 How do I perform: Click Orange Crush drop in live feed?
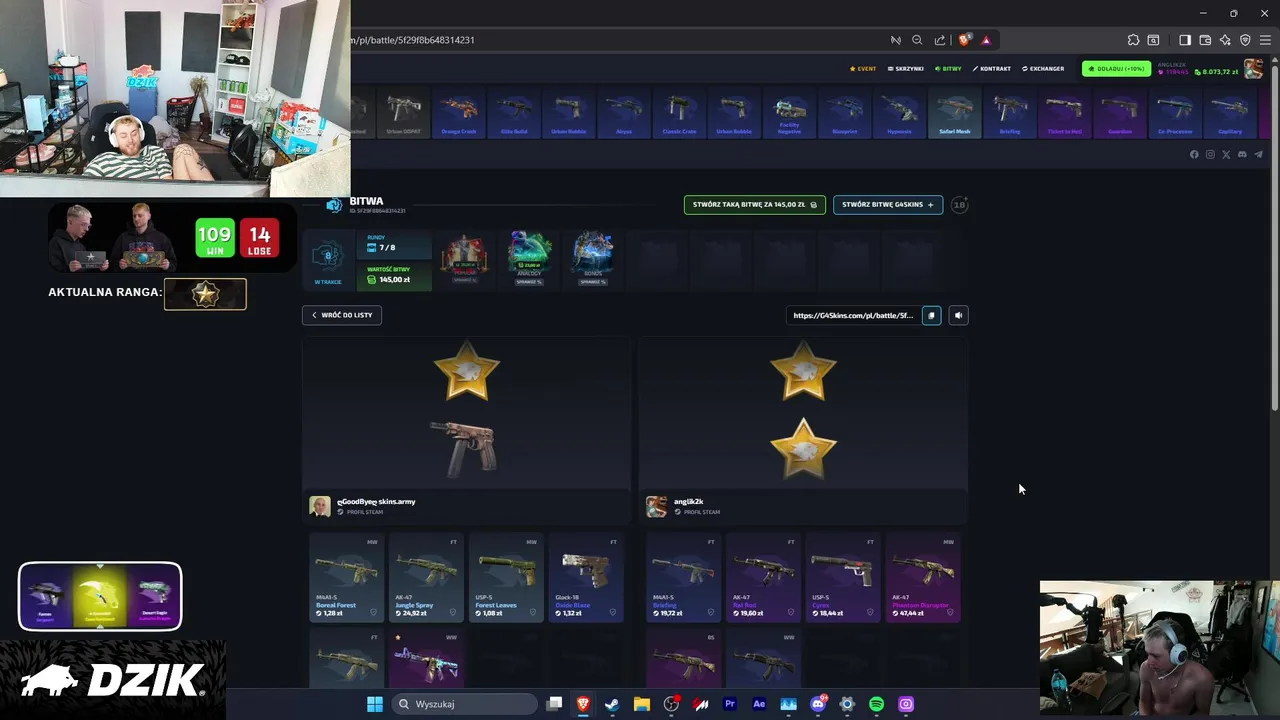[459, 112]
